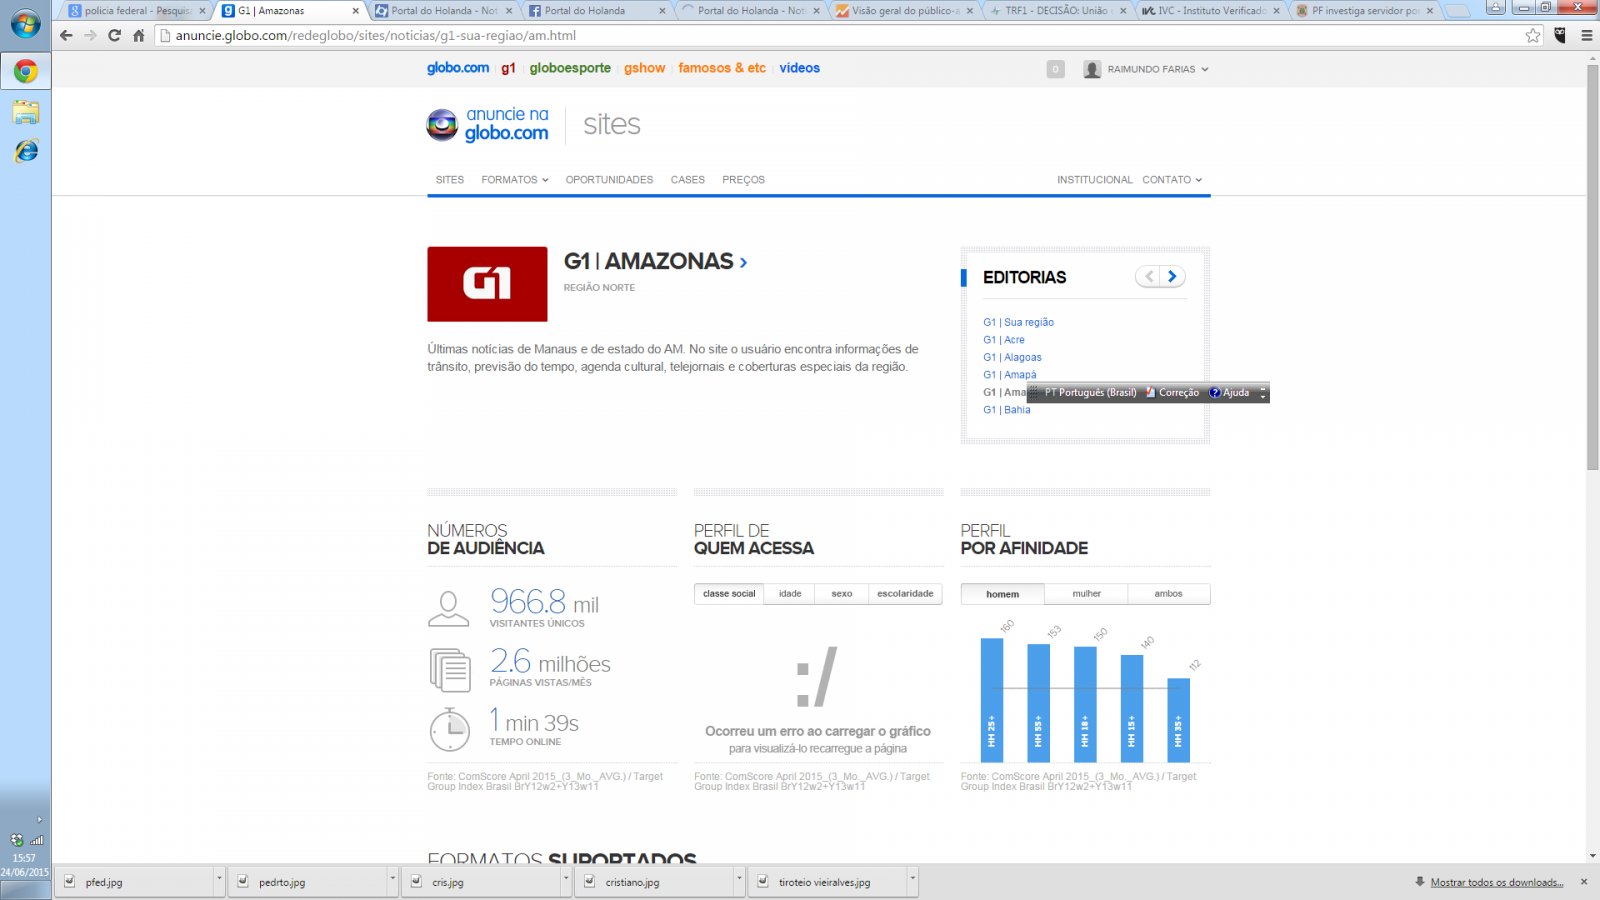The height and width of the screenshot is (900, 1600).
Task: Open the Chrome menu icon
Action: pos(1586,35)
